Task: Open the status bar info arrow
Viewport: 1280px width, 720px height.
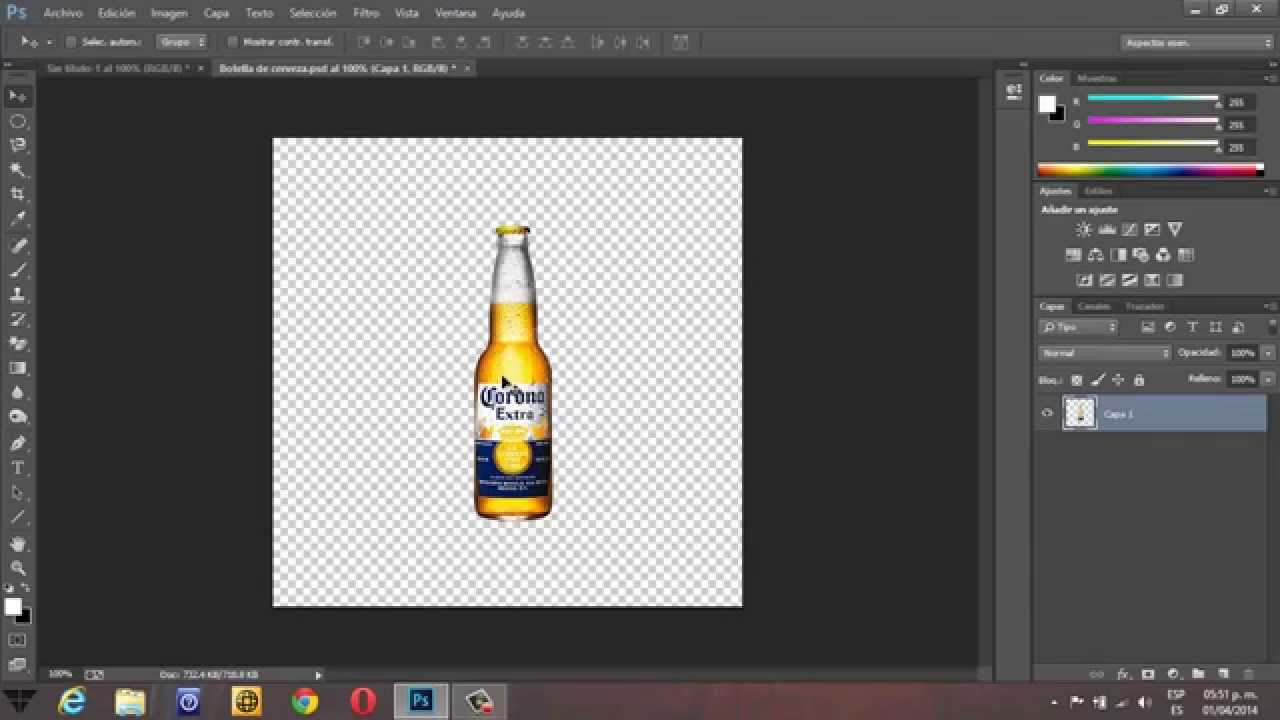Action: (x=319, y=675)
